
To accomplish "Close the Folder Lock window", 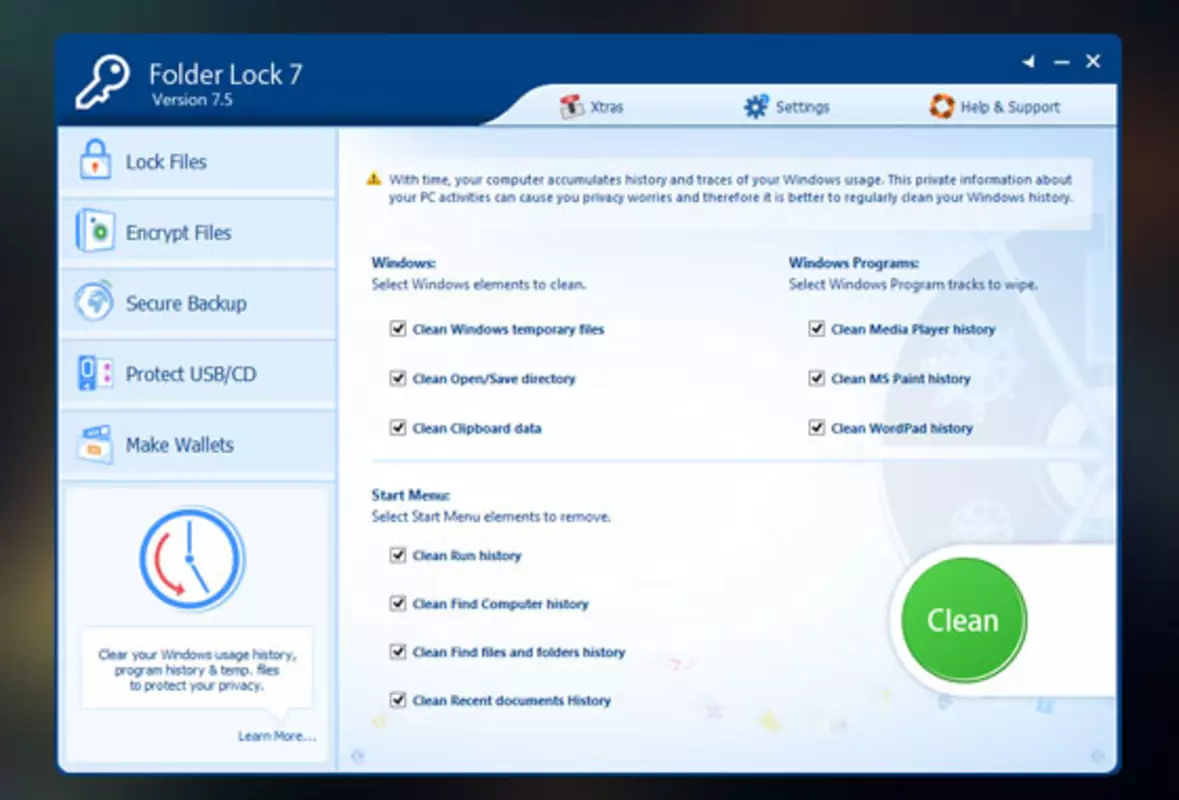I will point(1093,62).
